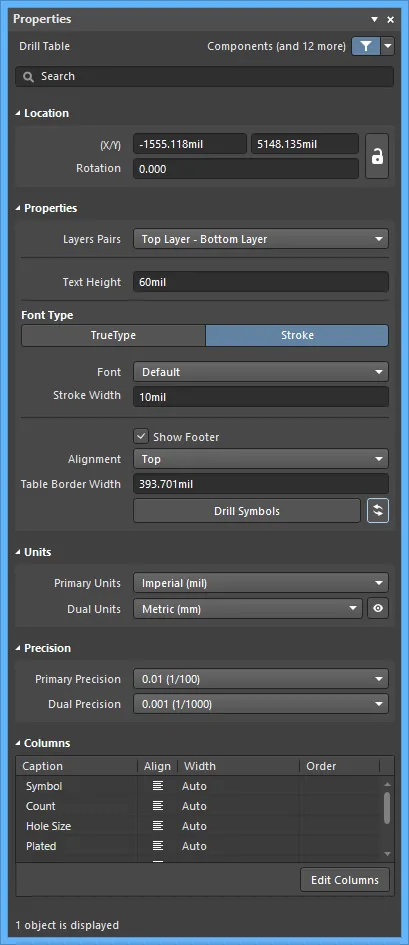Image resolution: width=409 pixels, height=945 pixels.
Task: Click the Search magnifier icon
Action: [28, 77]
